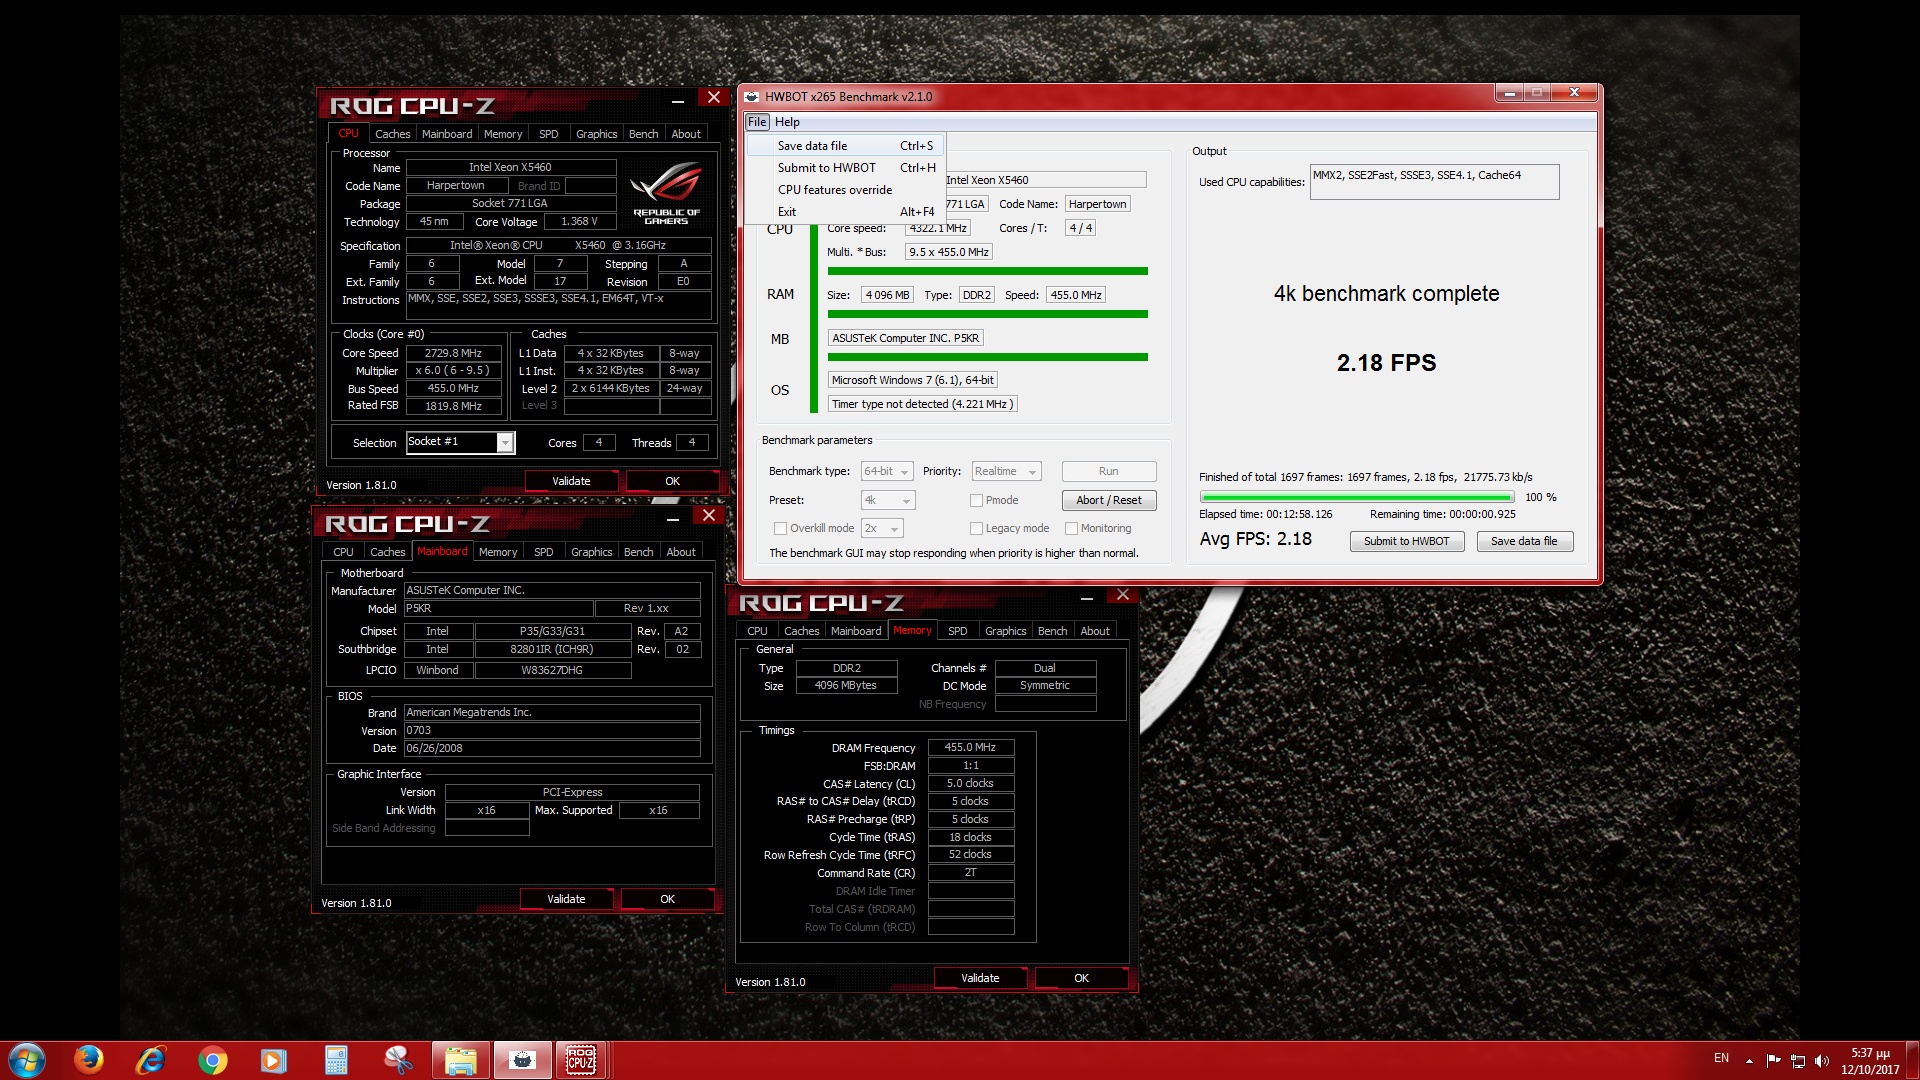
Task: Choose Submit to HWBOT menu entry
Action: tap(844, 168)
